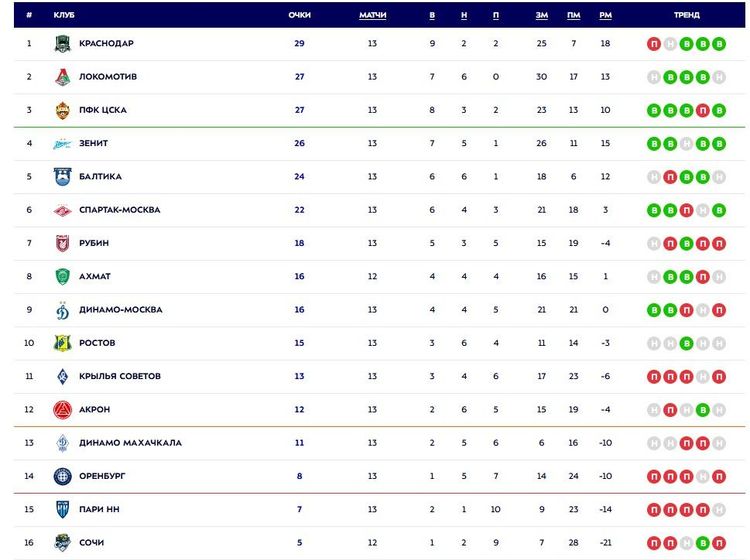Click the Dinamo-Moscow club logo

(62, 310)
